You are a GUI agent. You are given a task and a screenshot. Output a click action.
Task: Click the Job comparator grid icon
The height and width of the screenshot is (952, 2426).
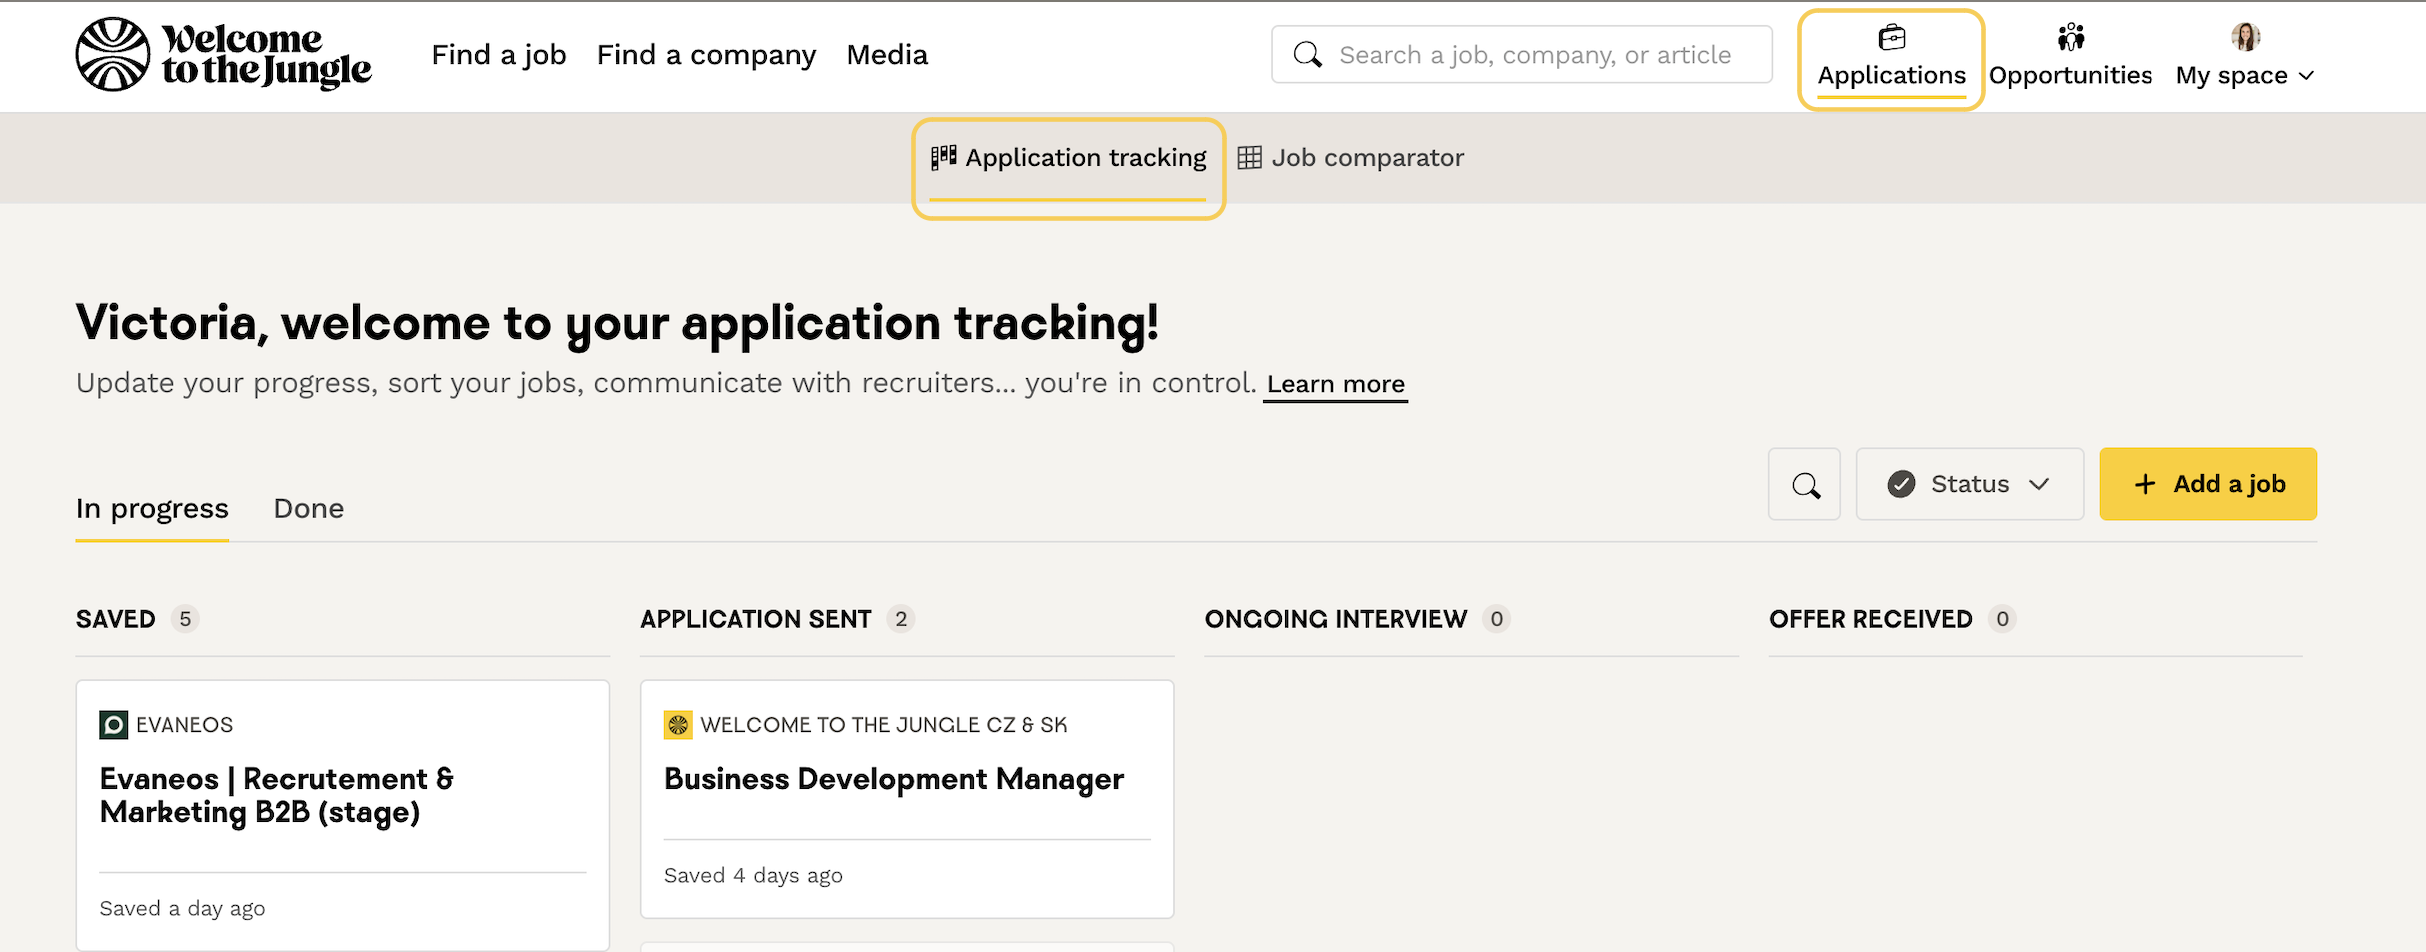point(1249,158)
